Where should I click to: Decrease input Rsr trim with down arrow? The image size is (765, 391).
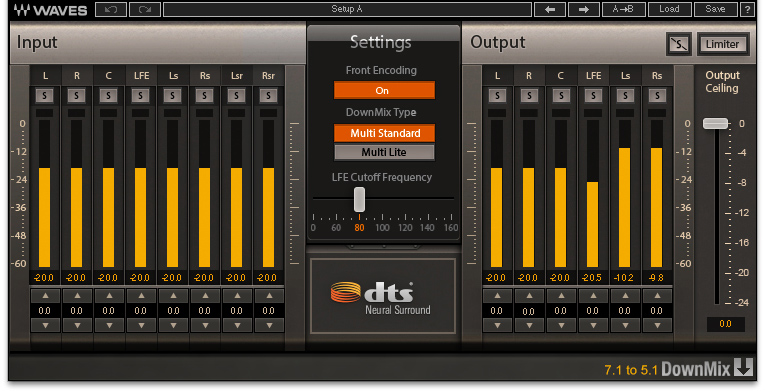click(269, 325)
